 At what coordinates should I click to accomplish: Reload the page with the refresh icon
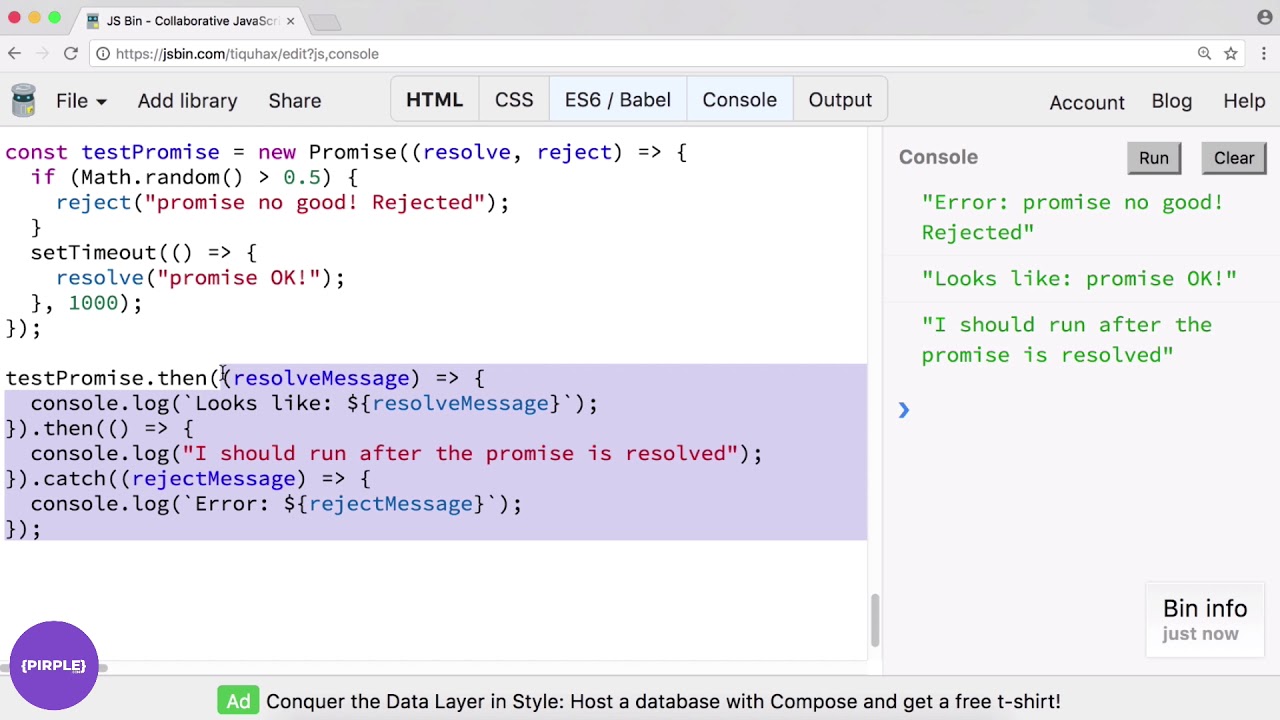point(70,54)
